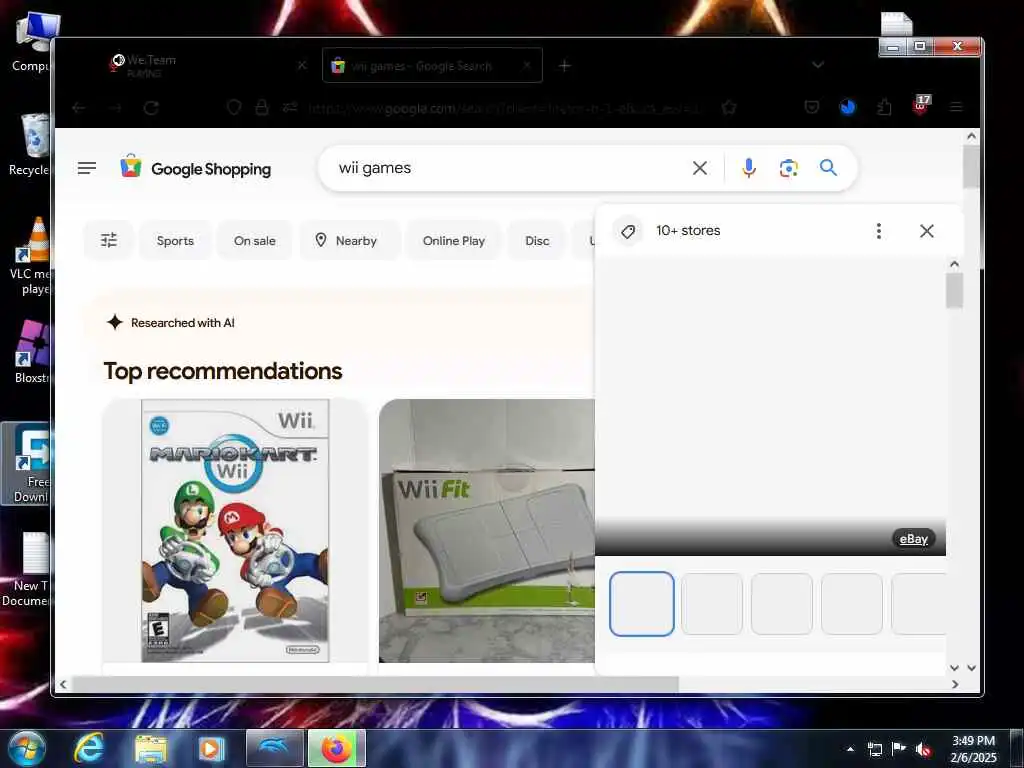This screenshot has height=768, width=1024.
Task: Select the first highlighted product thumbnail
Action: [x=641, y=603]
